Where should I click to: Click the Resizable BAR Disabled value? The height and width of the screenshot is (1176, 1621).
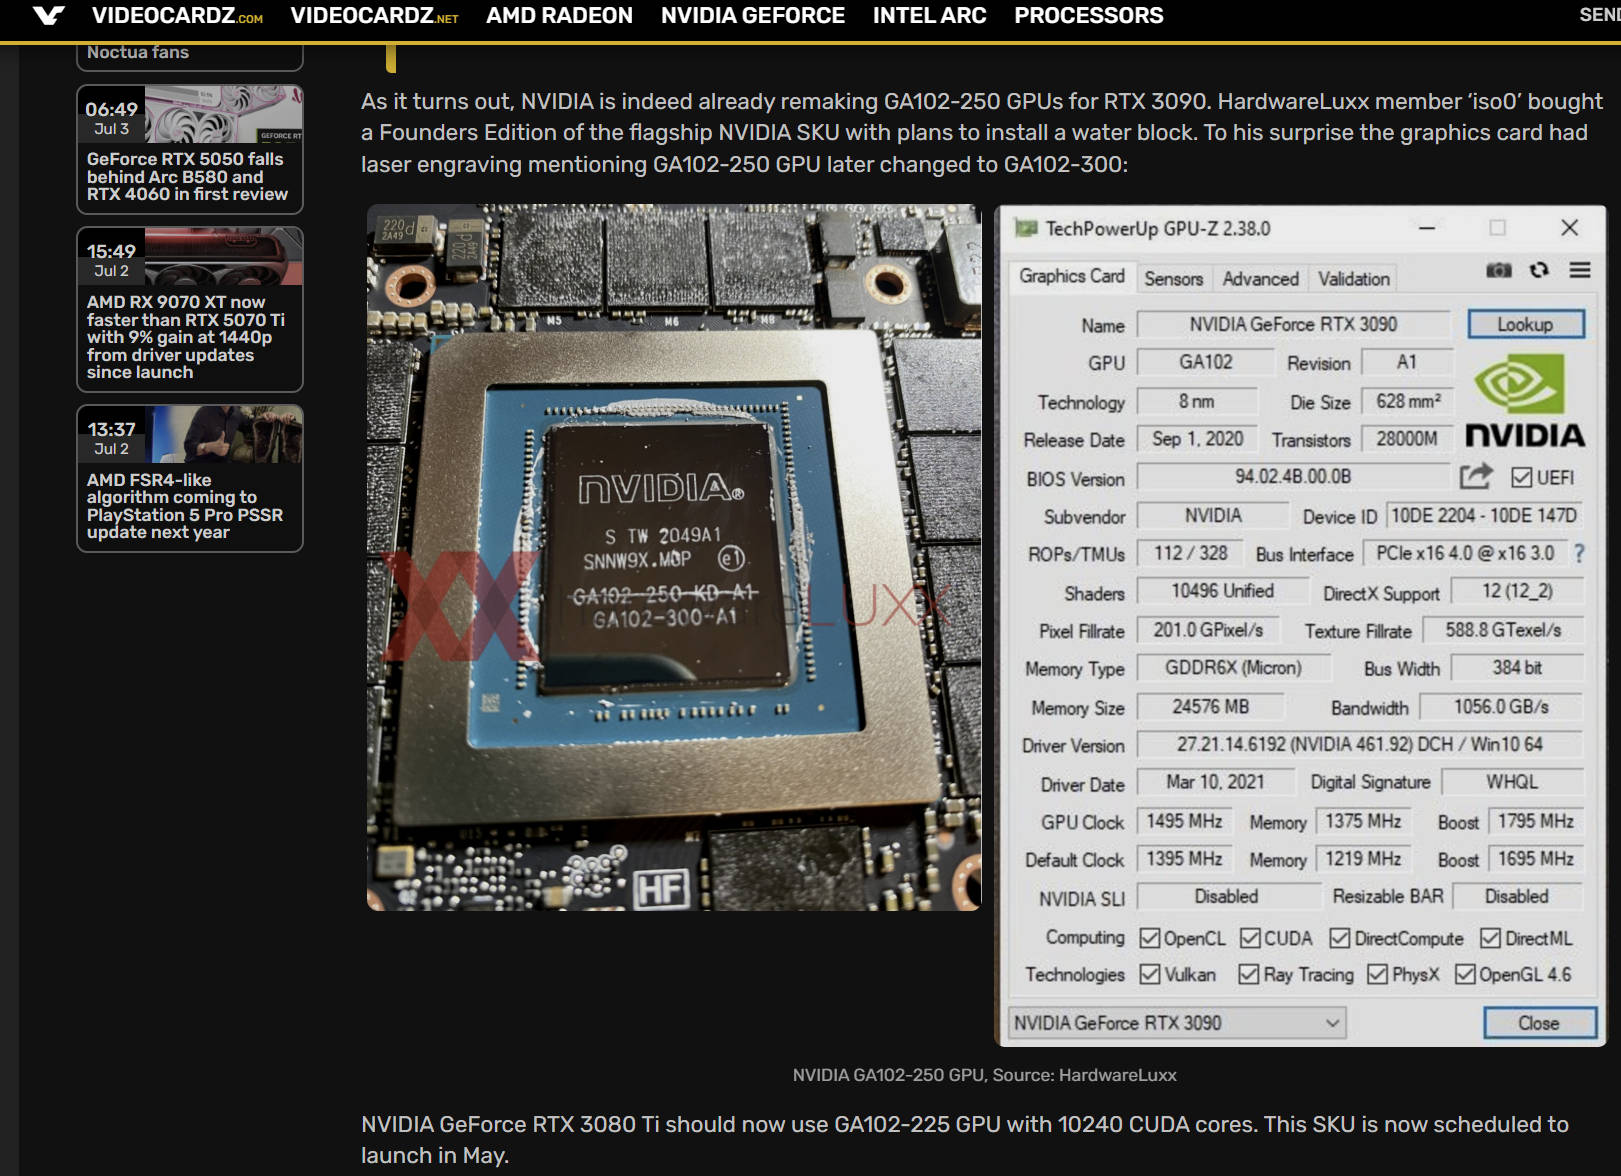[x=1516, y=897]
